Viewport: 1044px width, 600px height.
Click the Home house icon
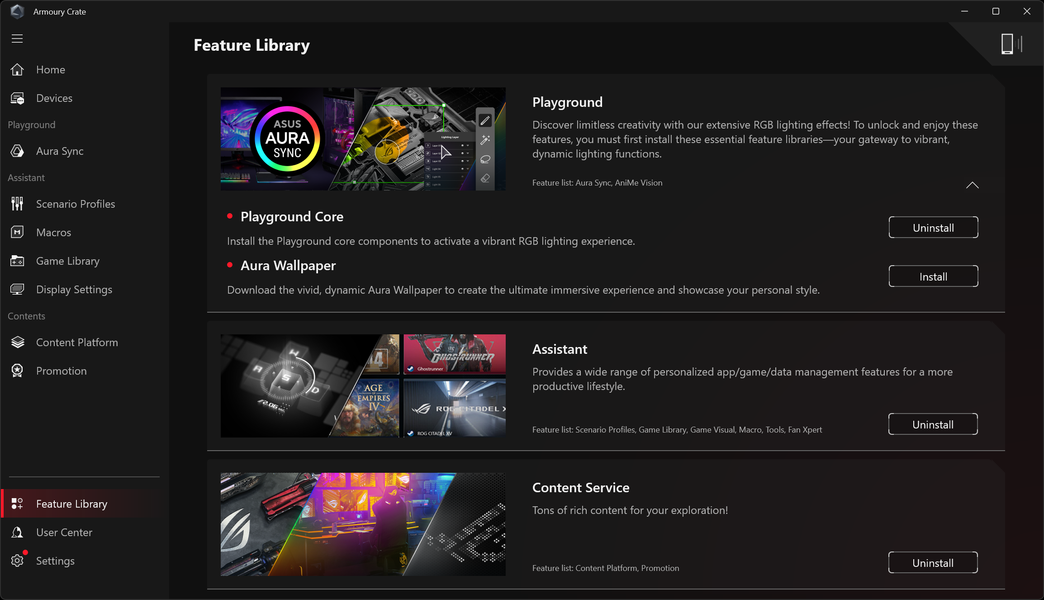(17, 69)
